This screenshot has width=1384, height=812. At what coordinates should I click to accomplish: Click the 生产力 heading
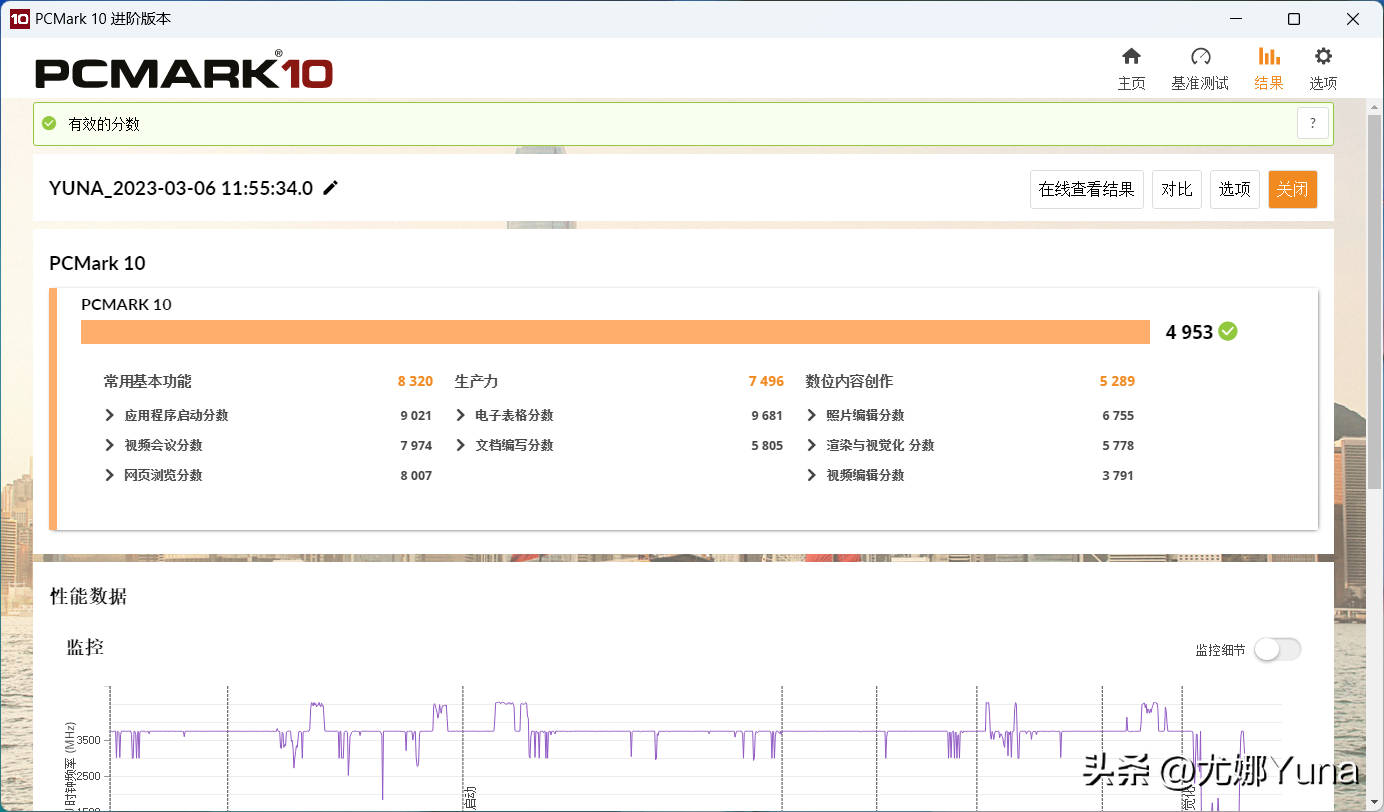click(x=476, y=381)
